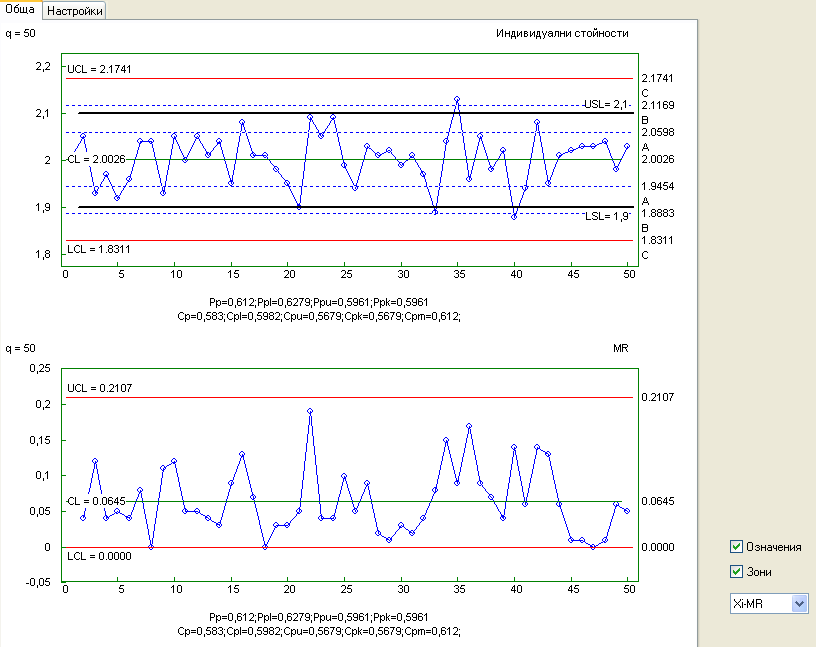Uncheck the Означения checkbox

point(737,547)
